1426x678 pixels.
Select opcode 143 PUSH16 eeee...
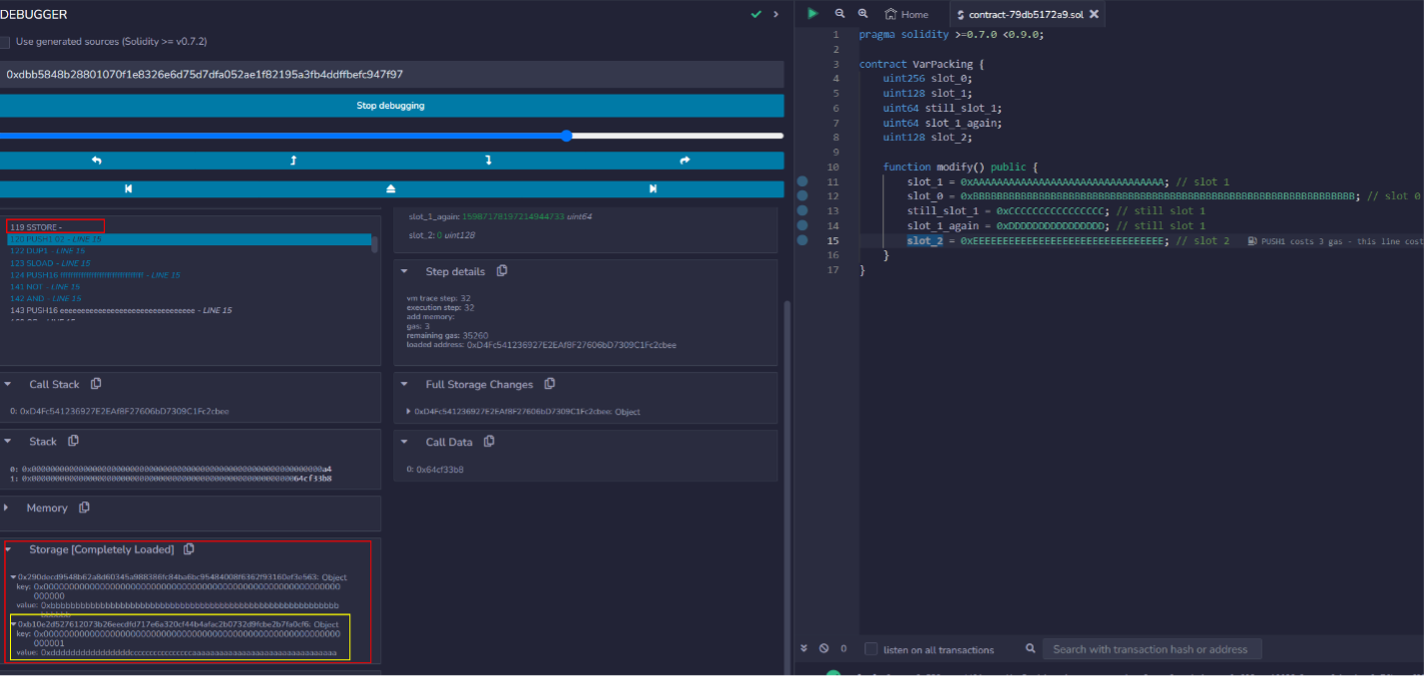[x=121, y=310]
